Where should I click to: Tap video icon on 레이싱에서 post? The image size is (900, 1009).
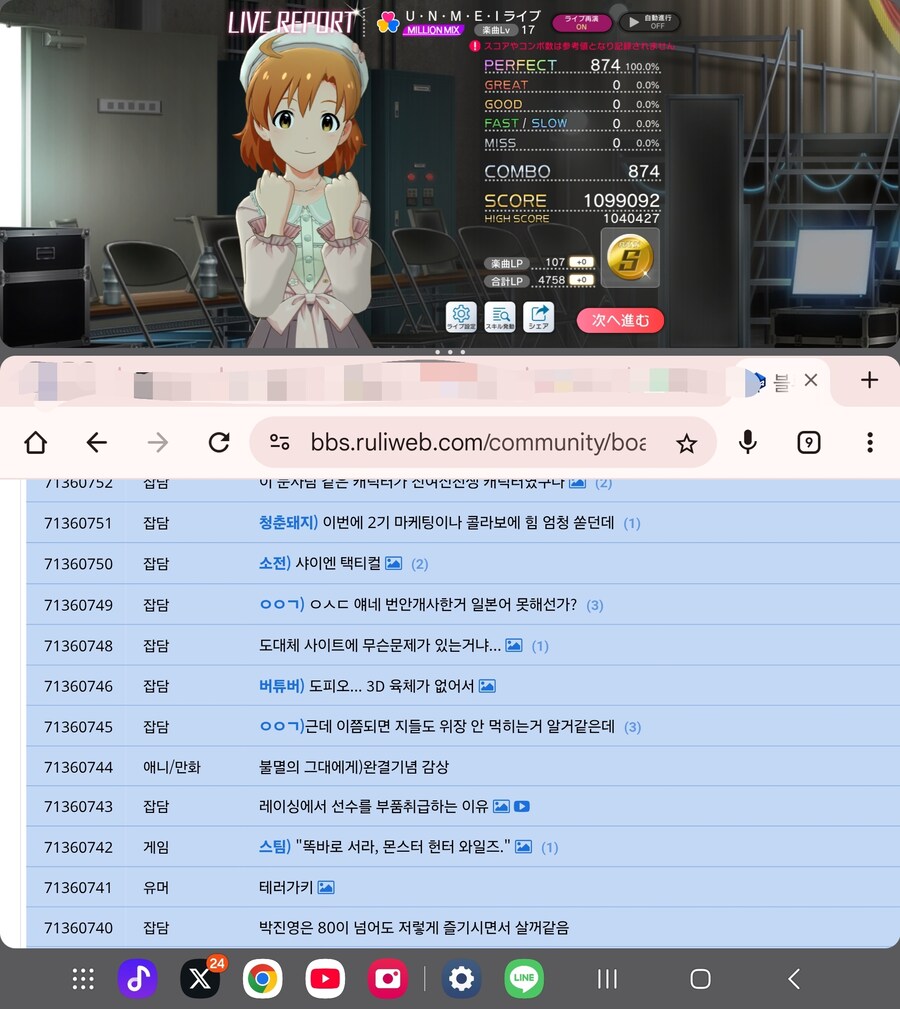pyautogui.click(x=522, y=806)
